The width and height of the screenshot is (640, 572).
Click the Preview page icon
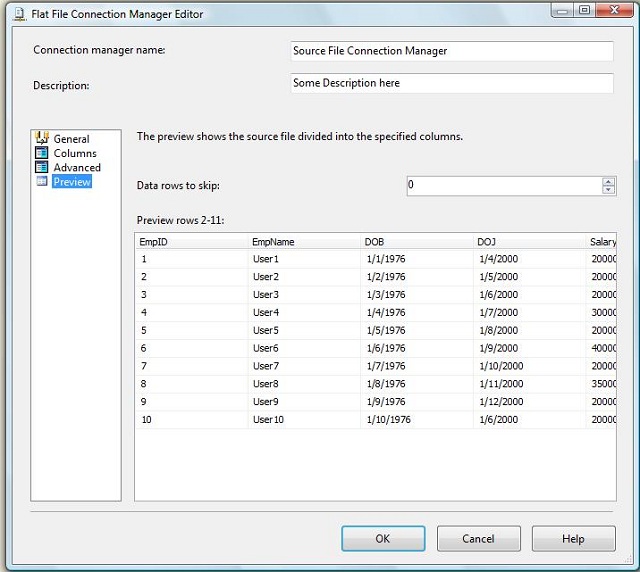pyautogui.click(x=42, y=182)
